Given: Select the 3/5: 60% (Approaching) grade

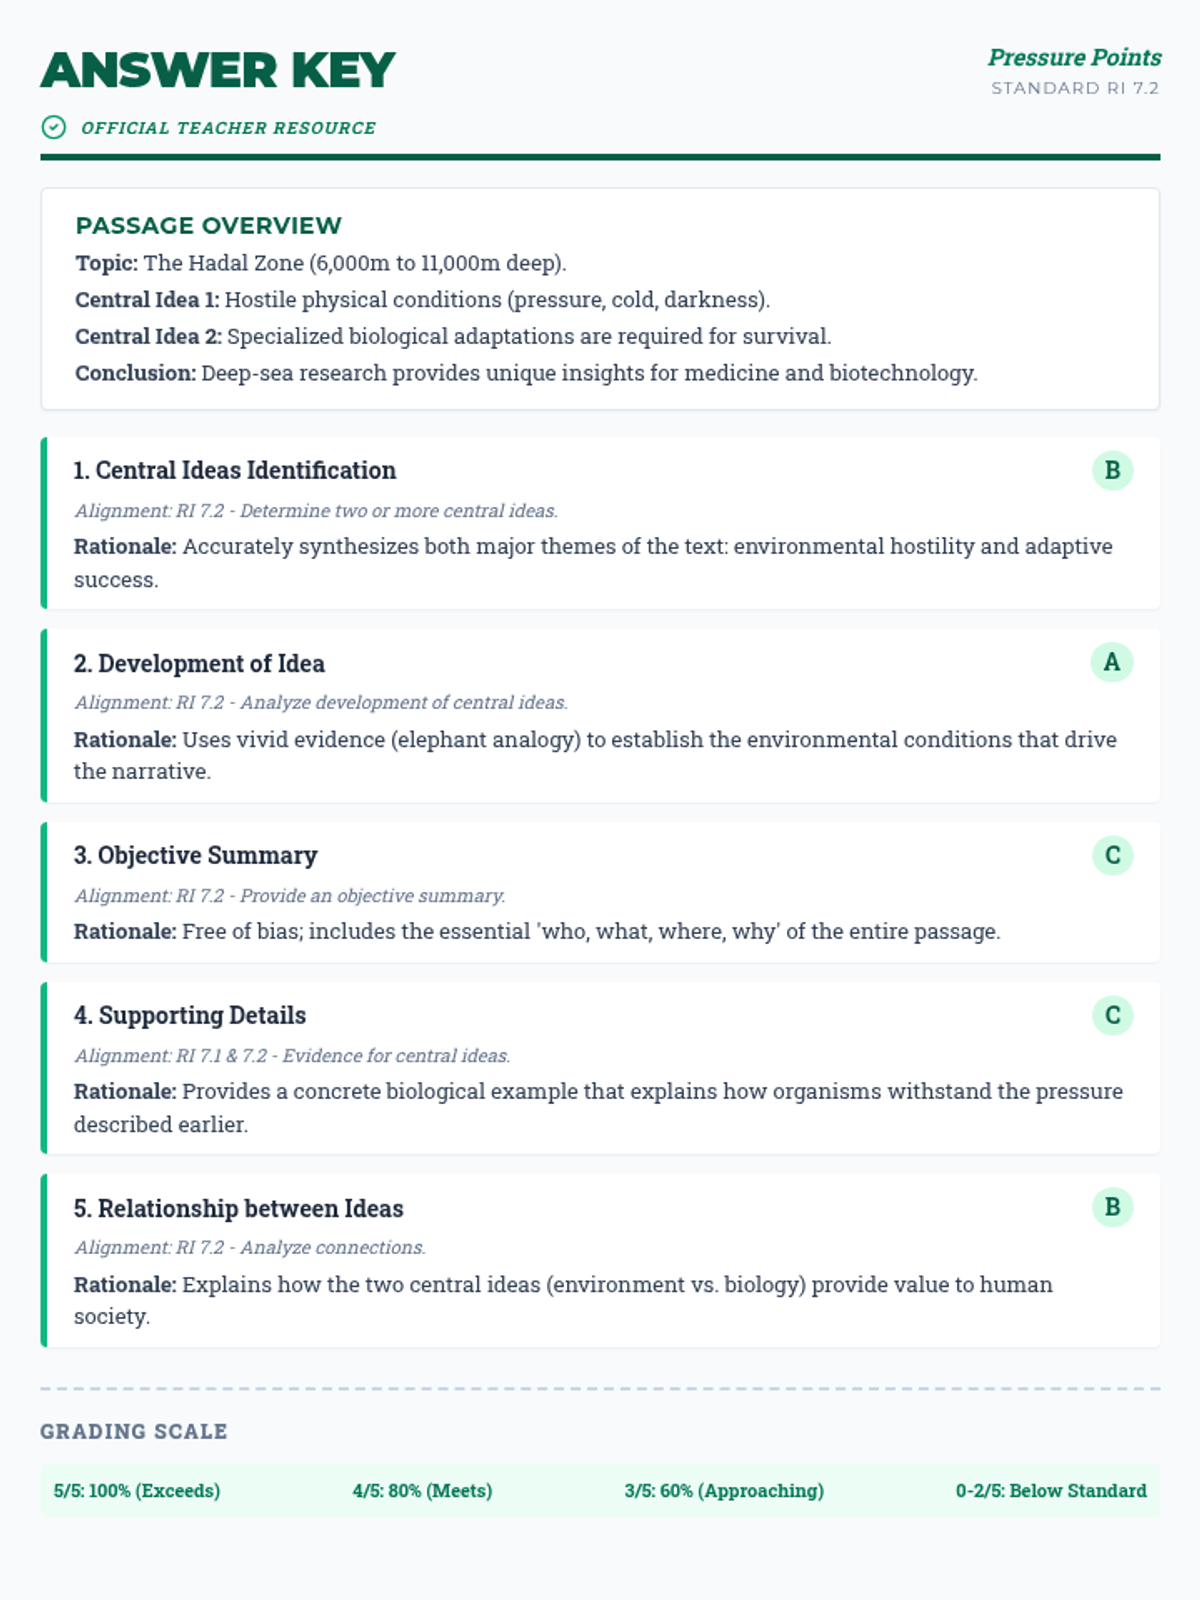Looking at the screenshot, I should pos(724,1490).
